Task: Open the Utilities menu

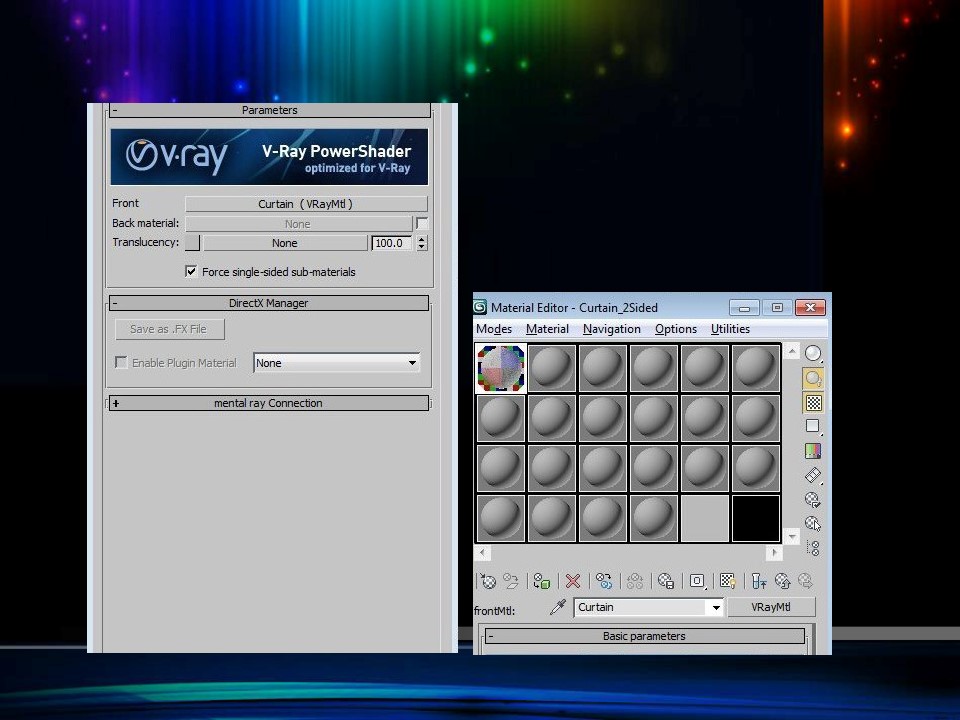Action: pyautogui.click(x=730, y=329)
